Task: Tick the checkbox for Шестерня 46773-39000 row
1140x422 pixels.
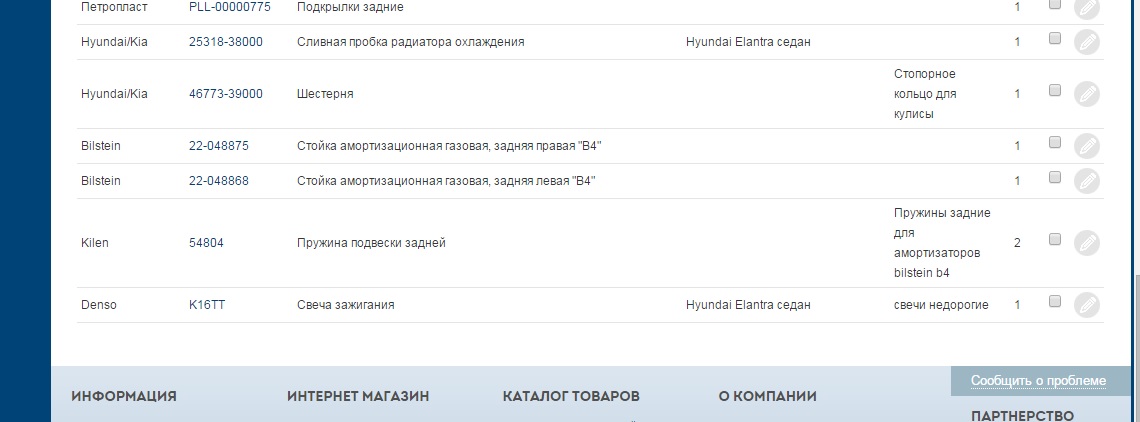Action: 1054,90
